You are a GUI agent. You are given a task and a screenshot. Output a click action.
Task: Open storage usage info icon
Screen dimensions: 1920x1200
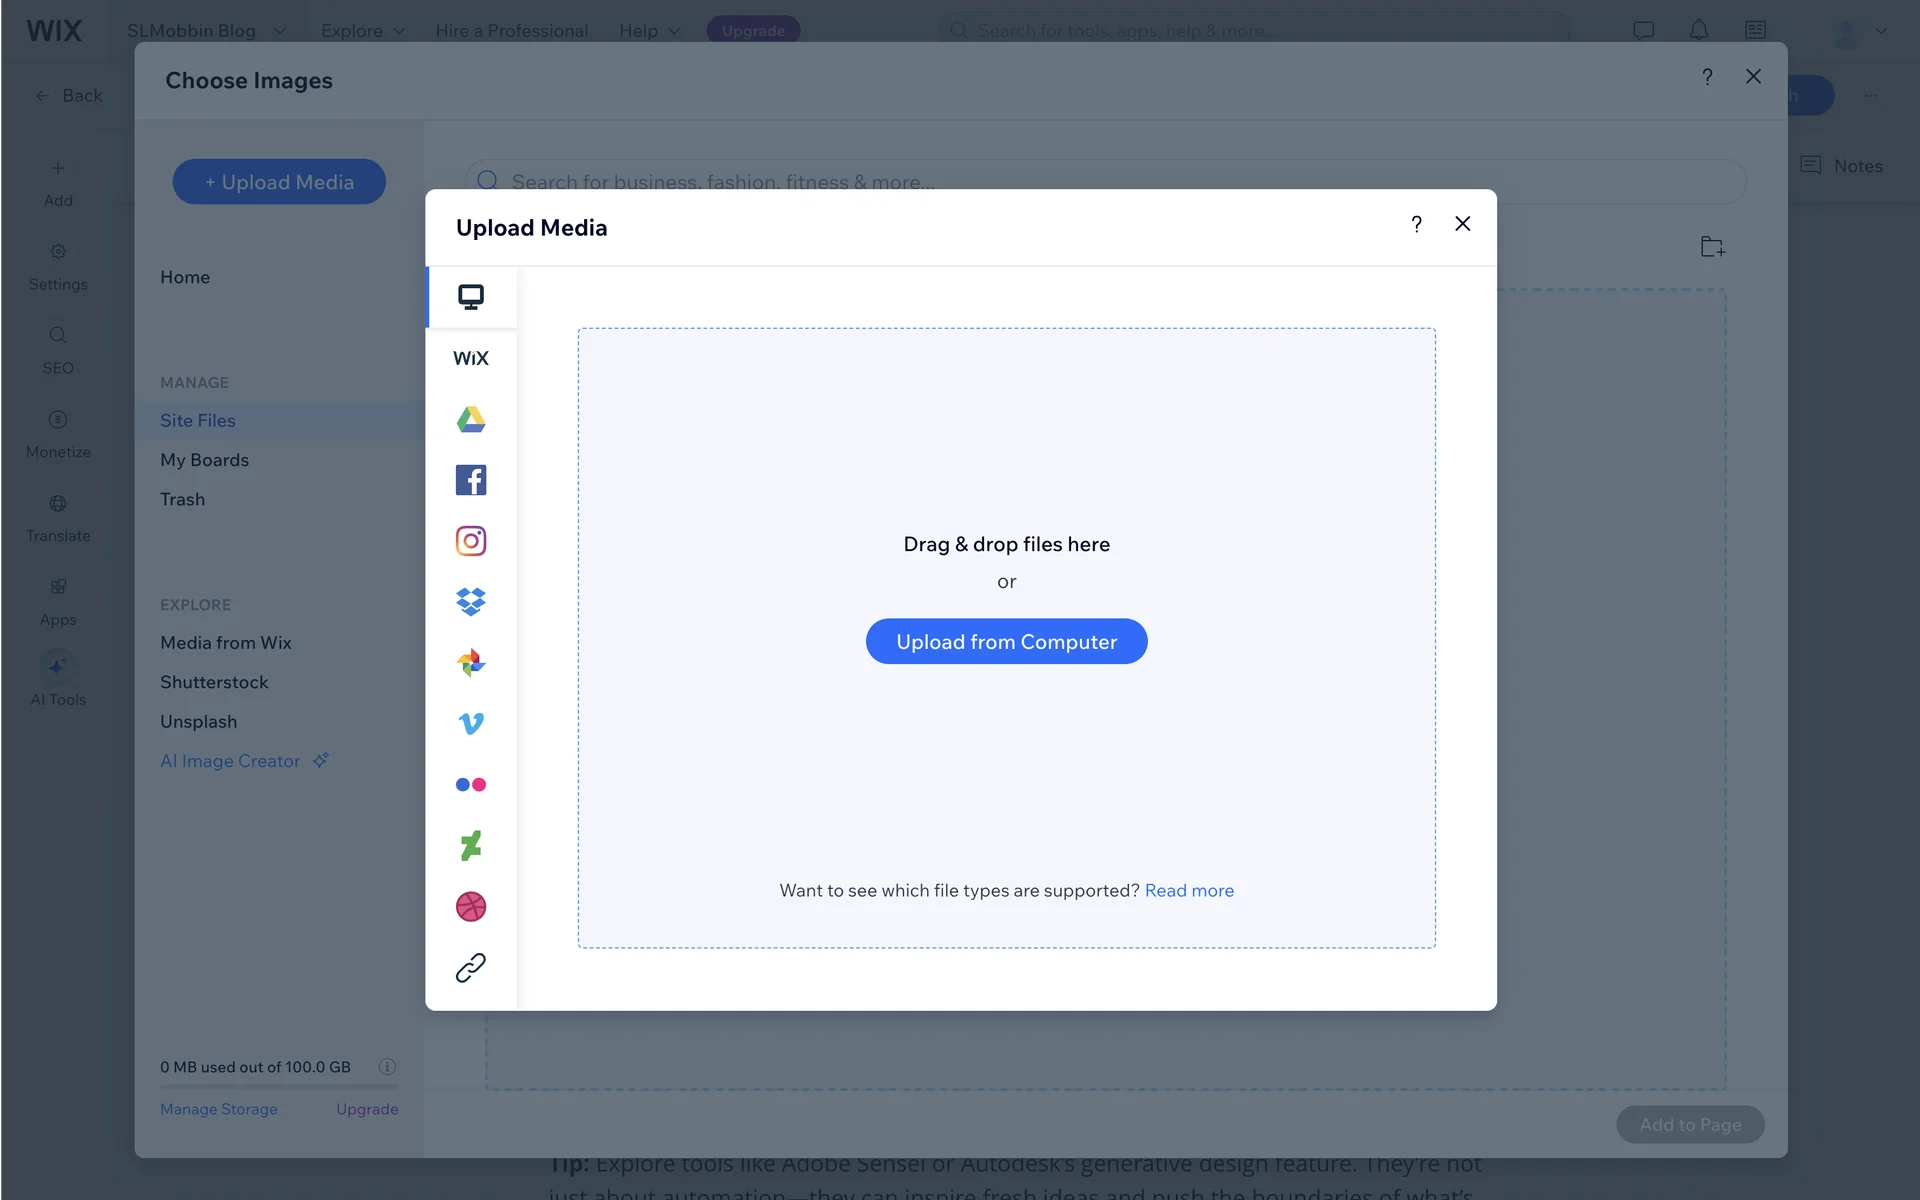click(x=387, y=1067)
